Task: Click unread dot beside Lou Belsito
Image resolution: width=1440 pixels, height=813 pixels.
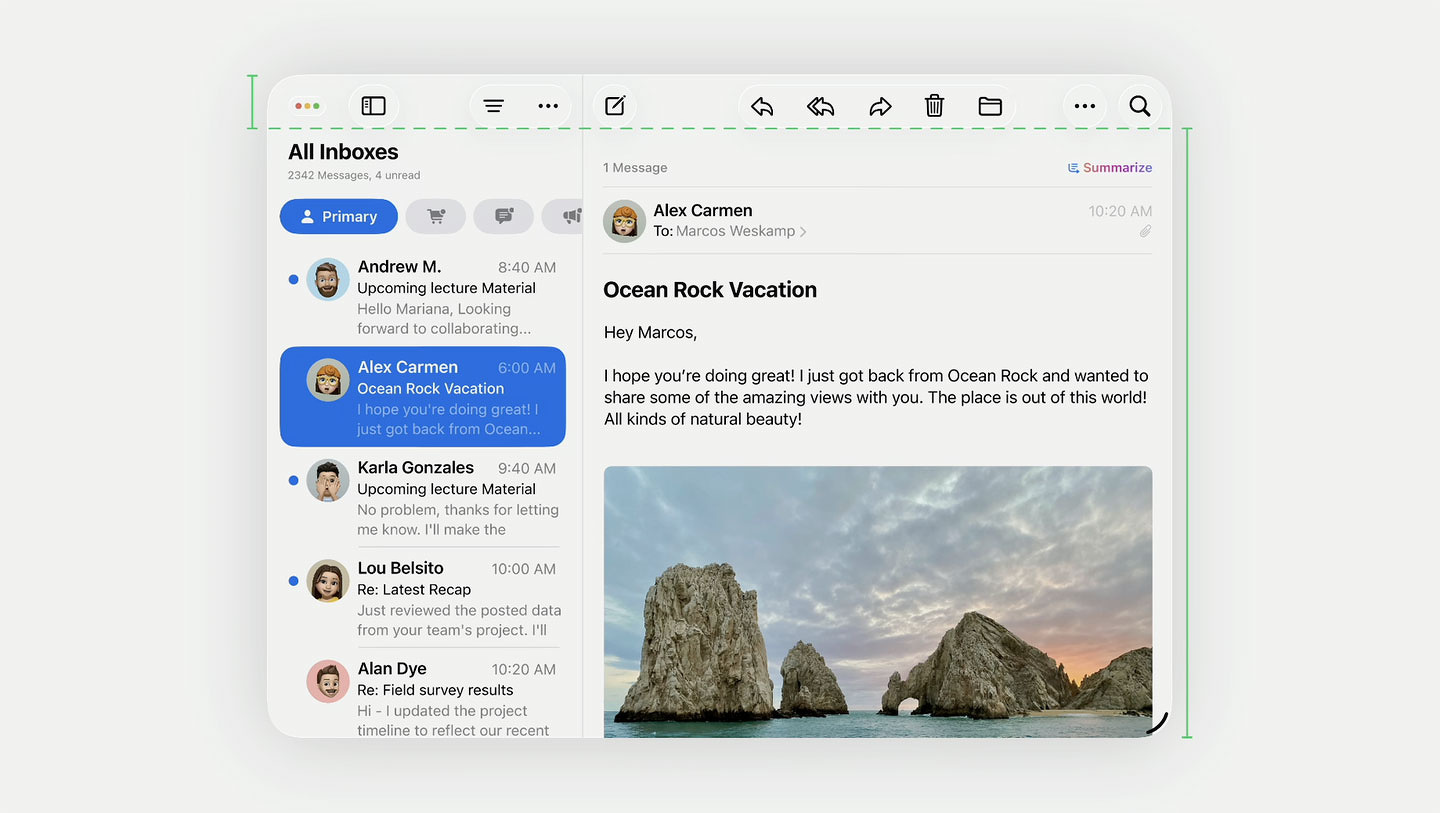Action: tap(293, 581)
